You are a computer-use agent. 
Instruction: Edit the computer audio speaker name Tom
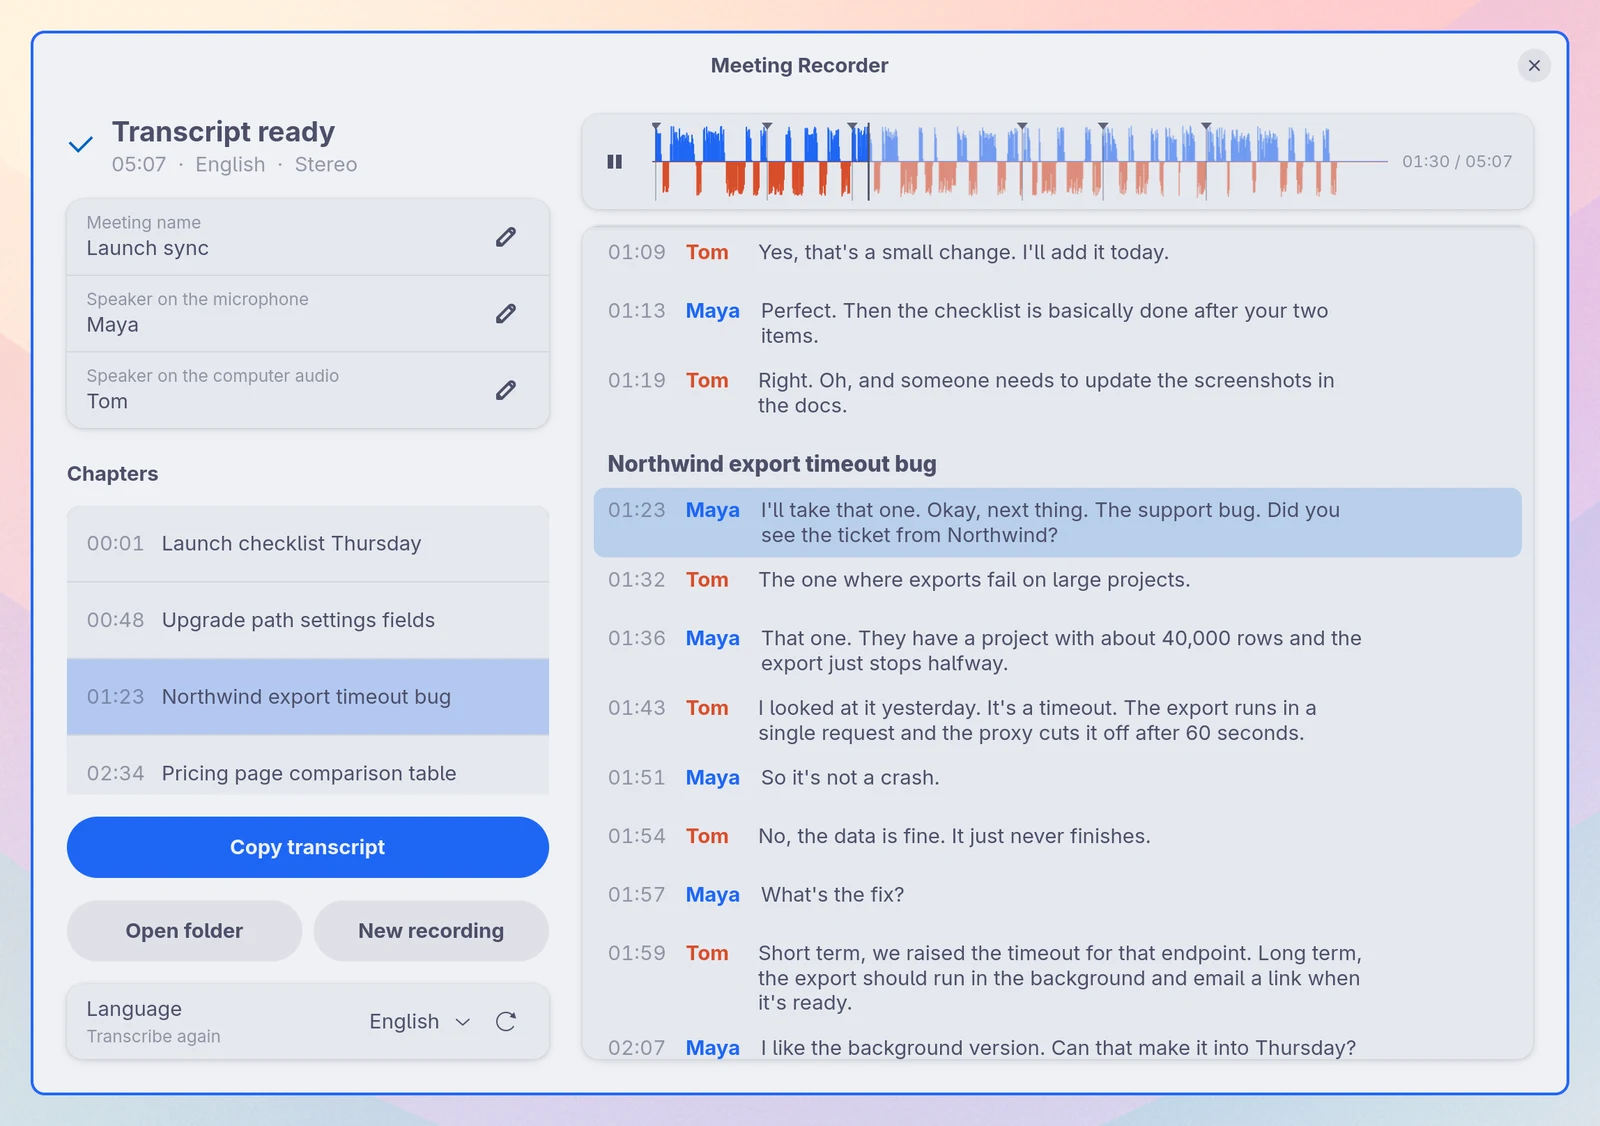tap(506, 390)
